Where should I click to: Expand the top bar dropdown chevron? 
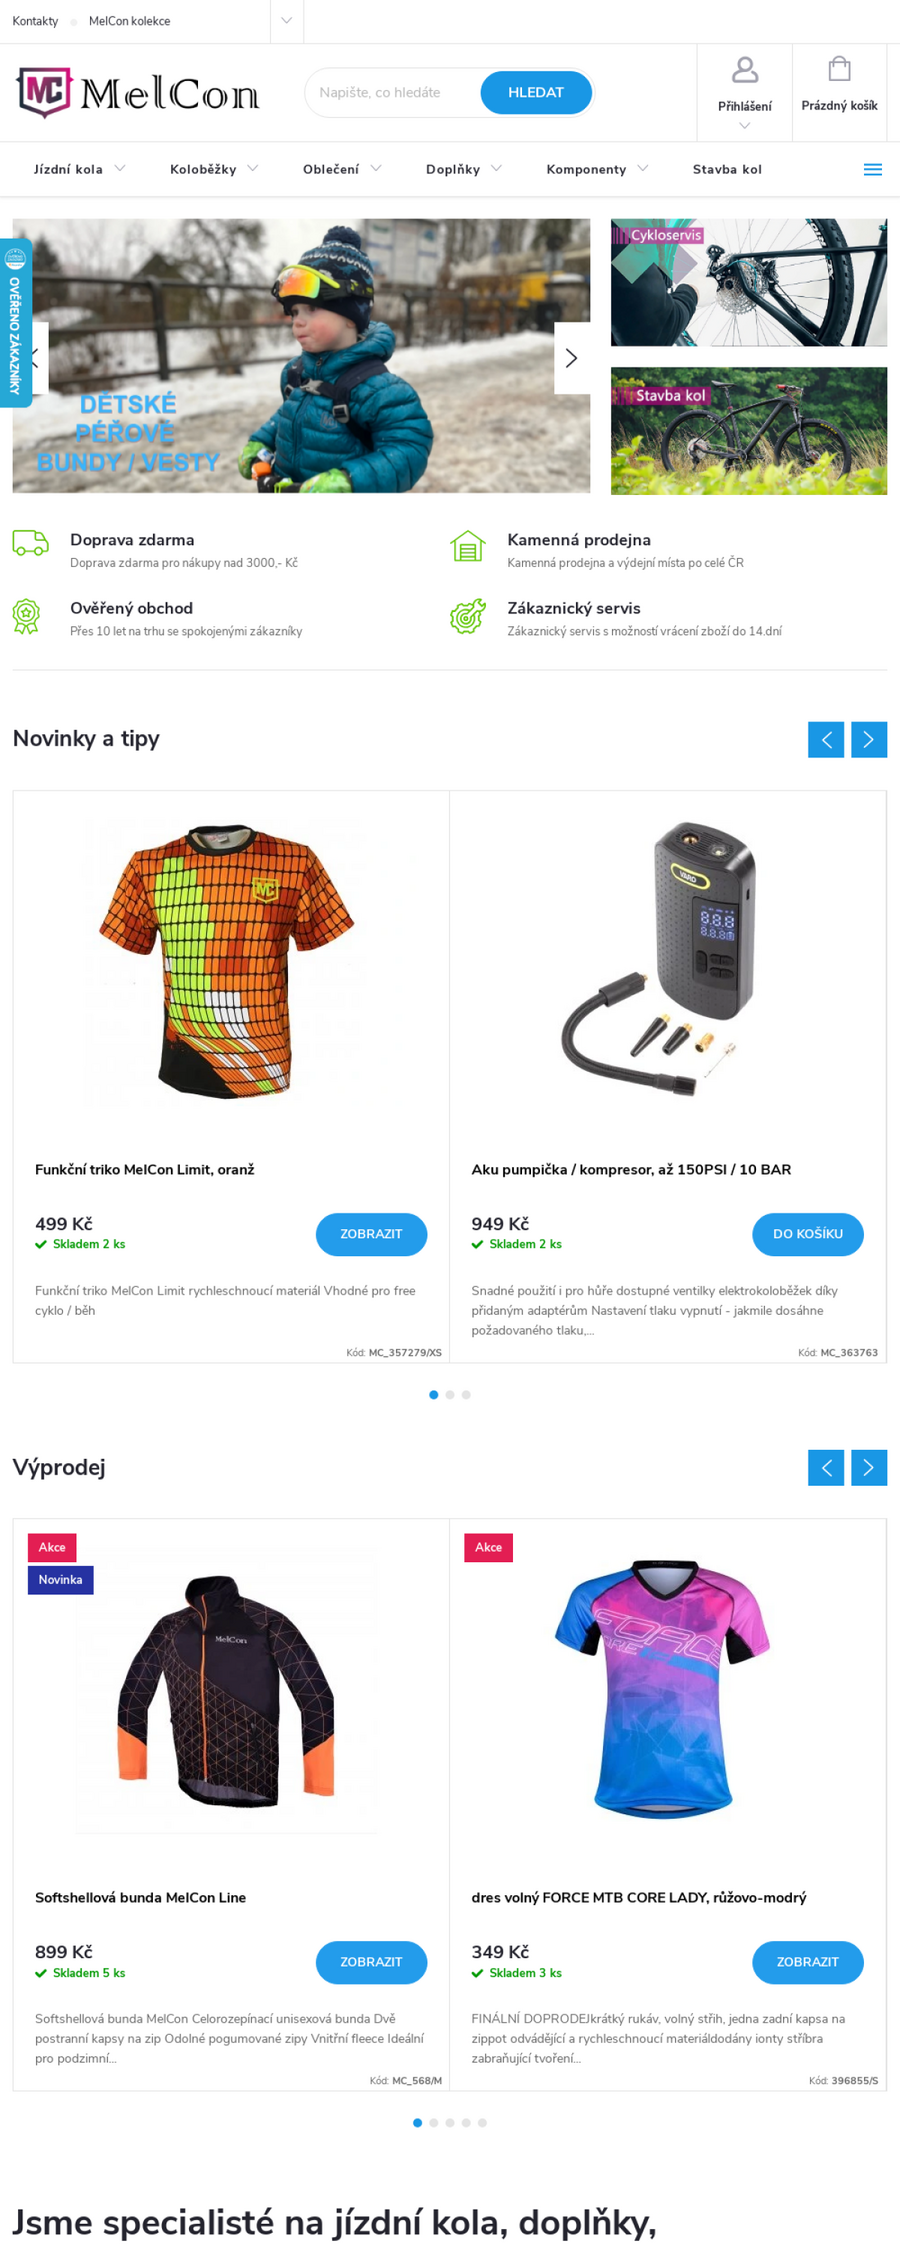tap(287, 21)
